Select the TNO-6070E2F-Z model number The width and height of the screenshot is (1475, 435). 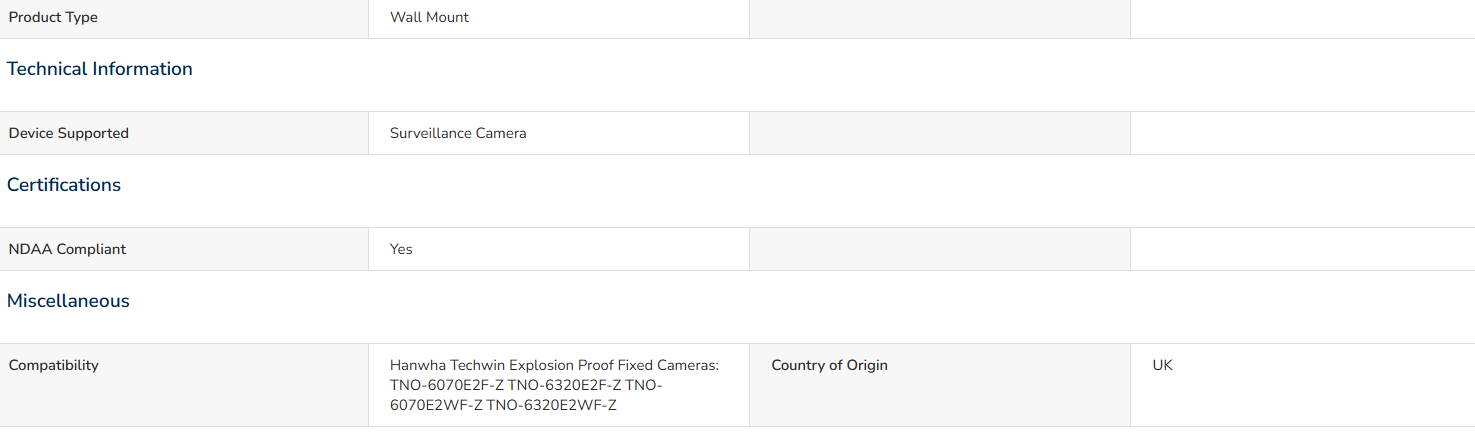(447, 385)
